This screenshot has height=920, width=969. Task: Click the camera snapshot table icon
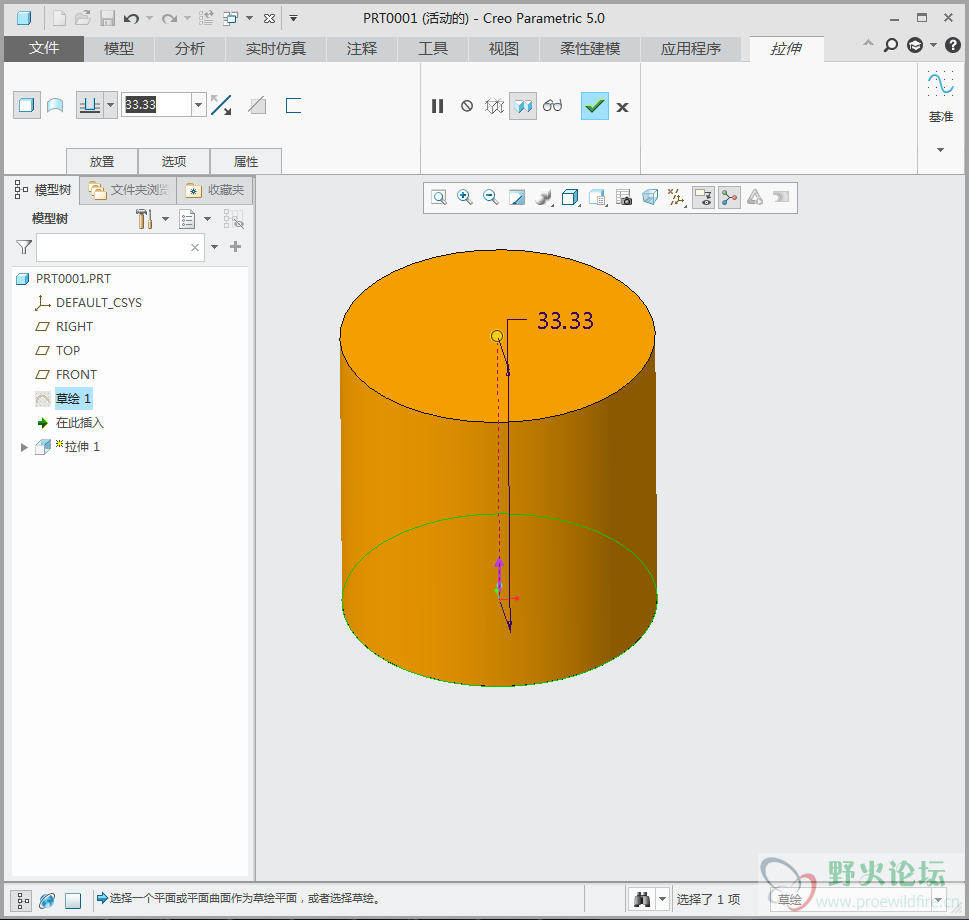tap(624, 198)
